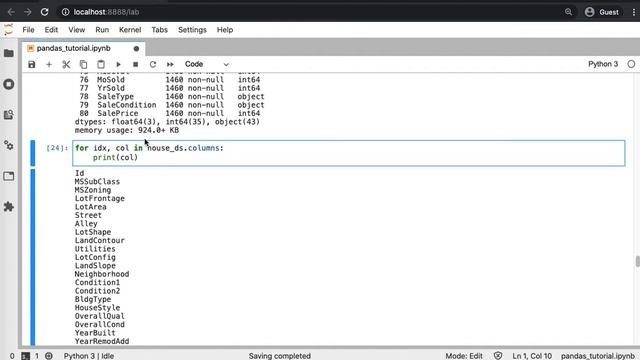The width and height of the screenshot is (640, 360).
Task: Go back in browser history
Action: point(11,12)
